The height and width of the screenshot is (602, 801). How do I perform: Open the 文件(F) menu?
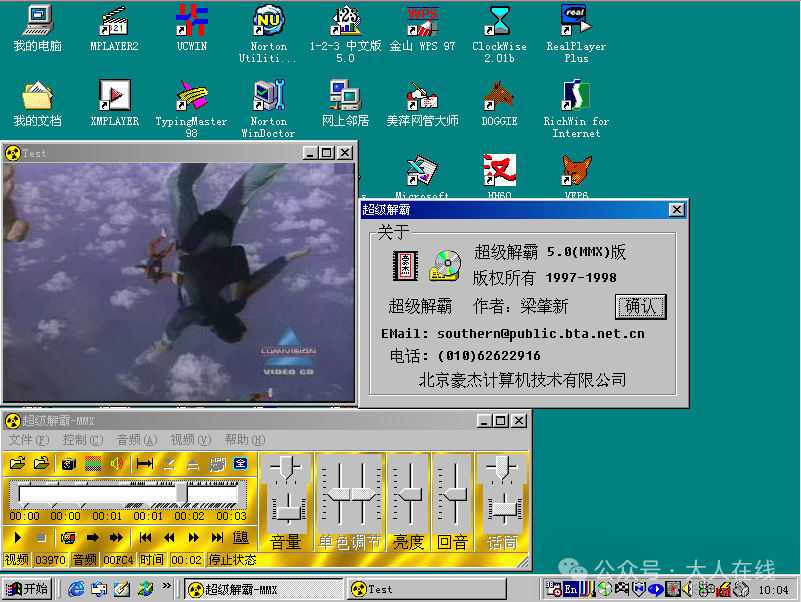[x=29, y=440]
